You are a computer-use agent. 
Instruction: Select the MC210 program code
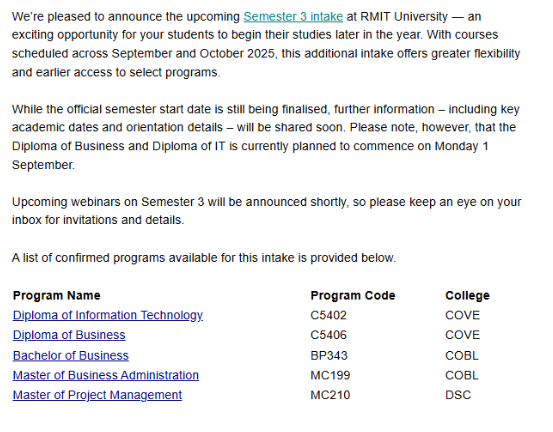coord(330,395)
